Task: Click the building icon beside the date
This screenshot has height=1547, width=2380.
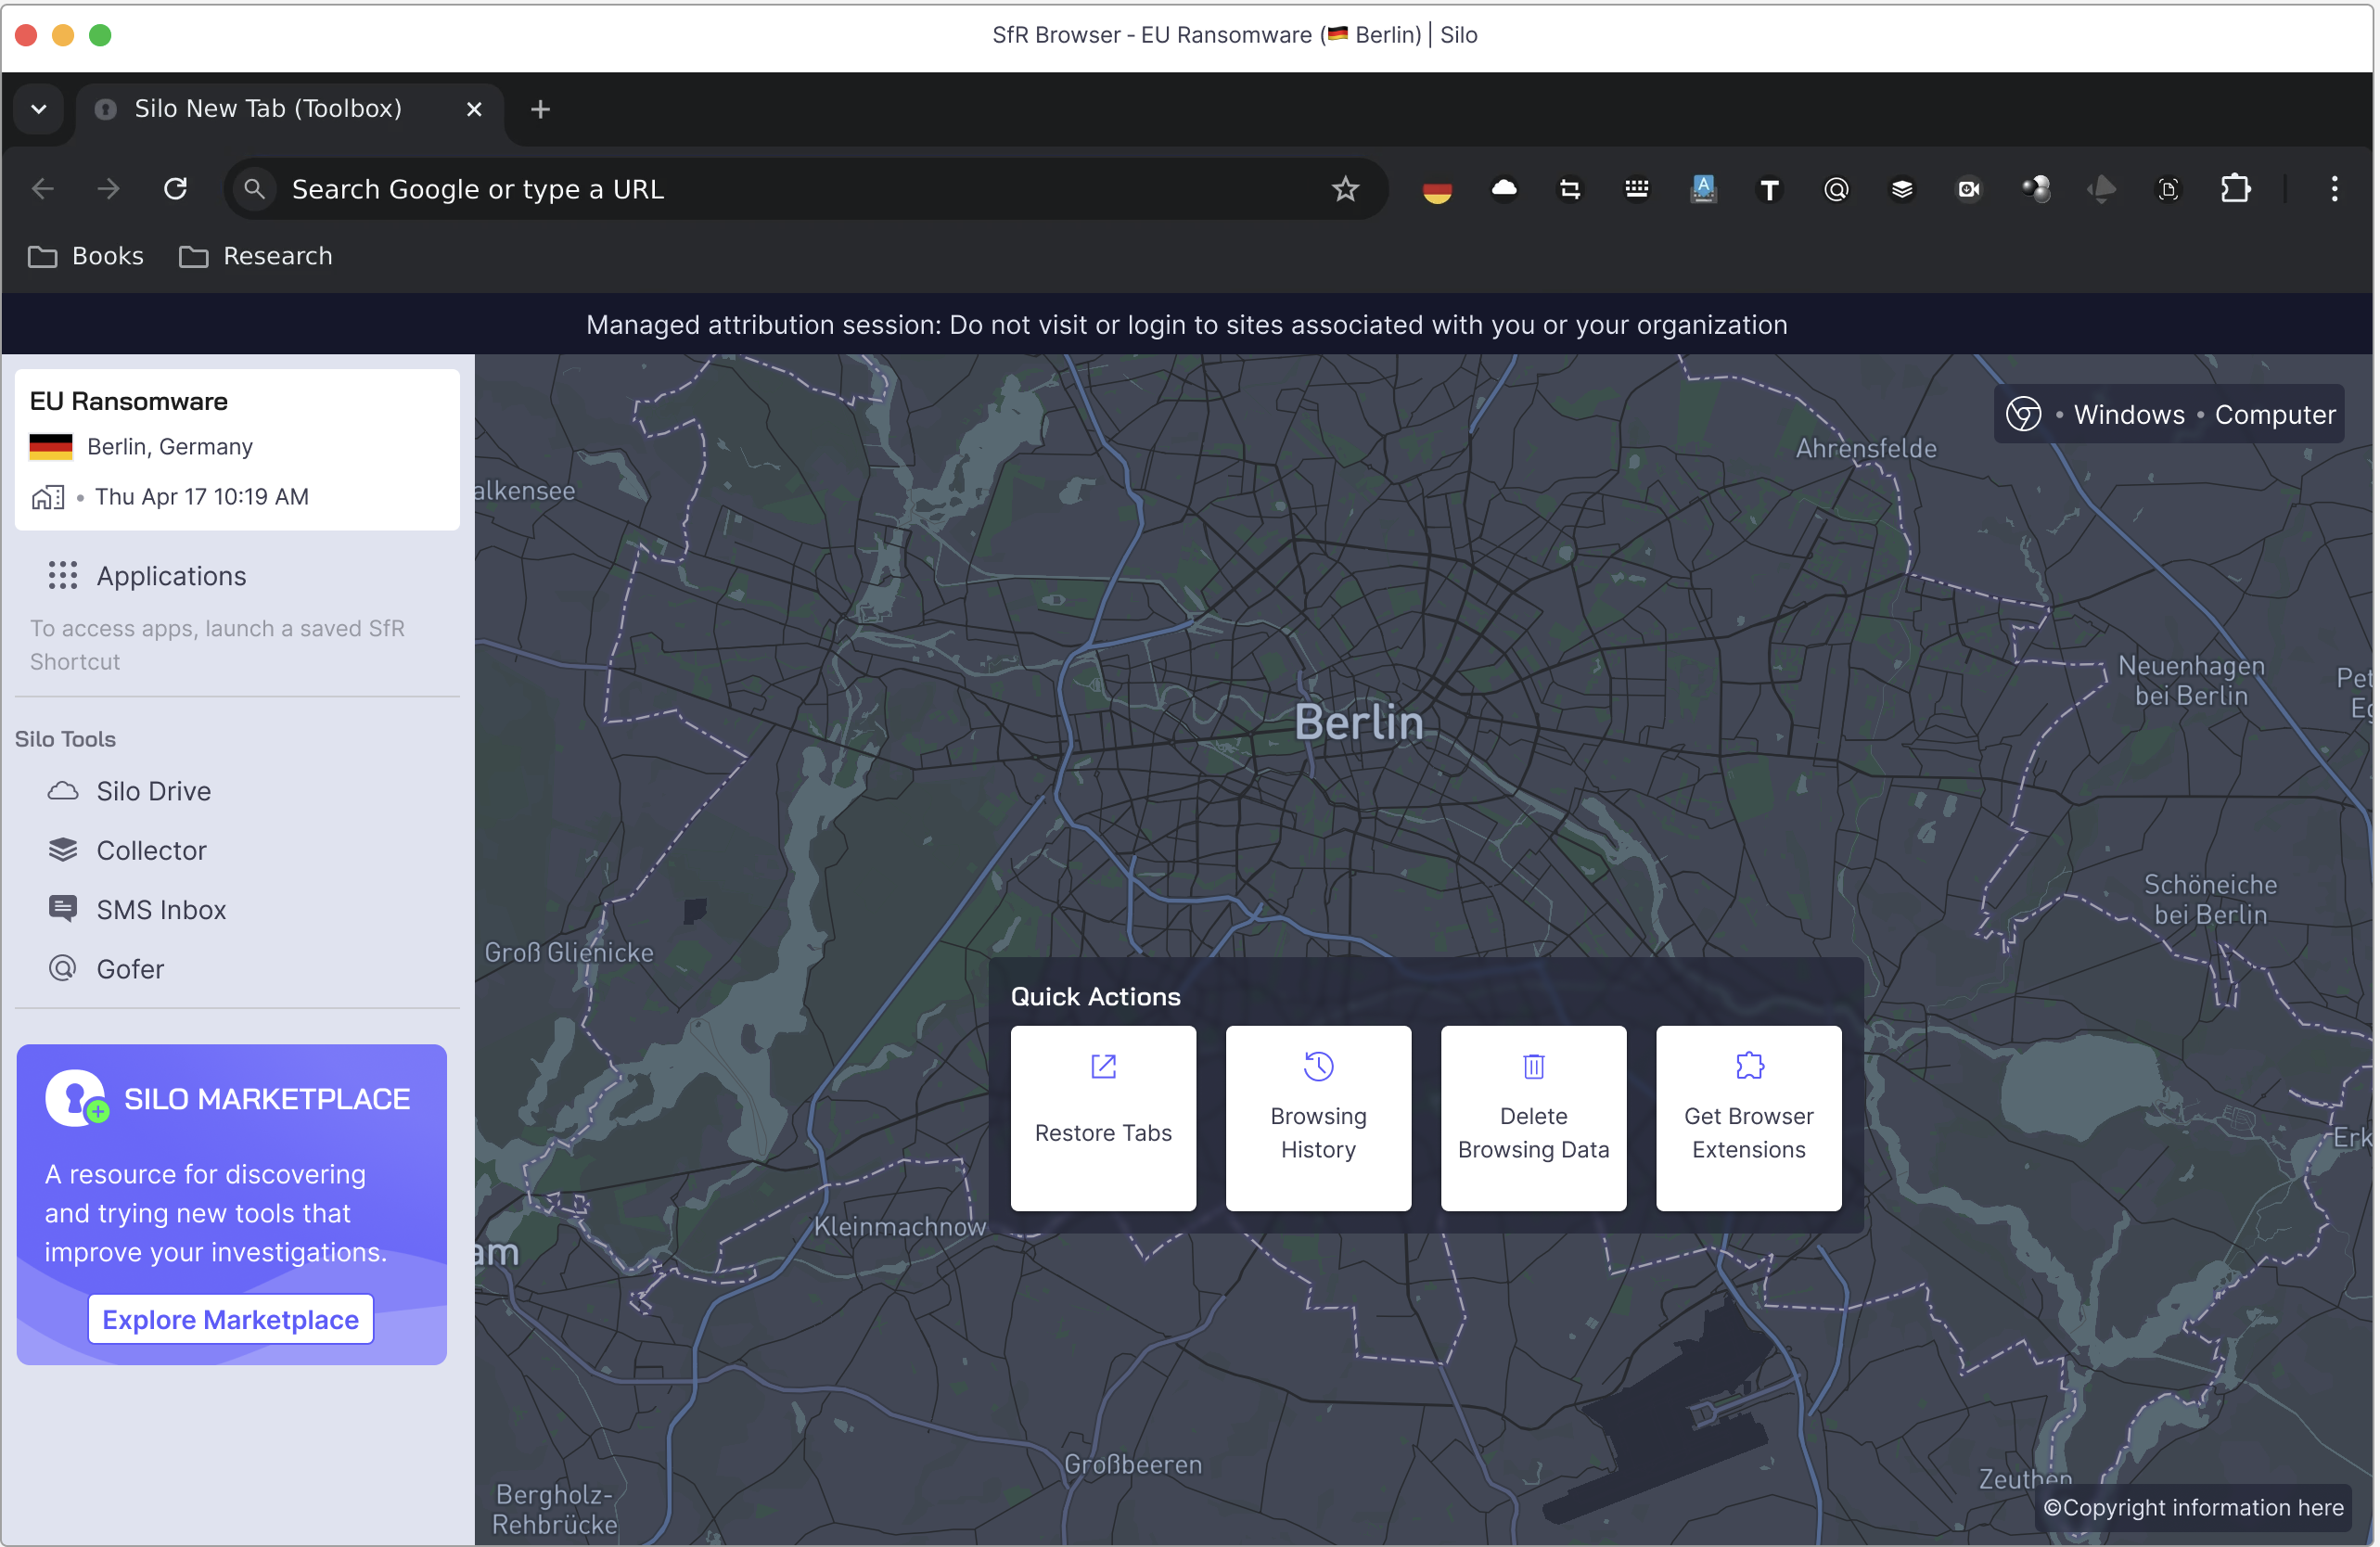Action: (47, 497)
